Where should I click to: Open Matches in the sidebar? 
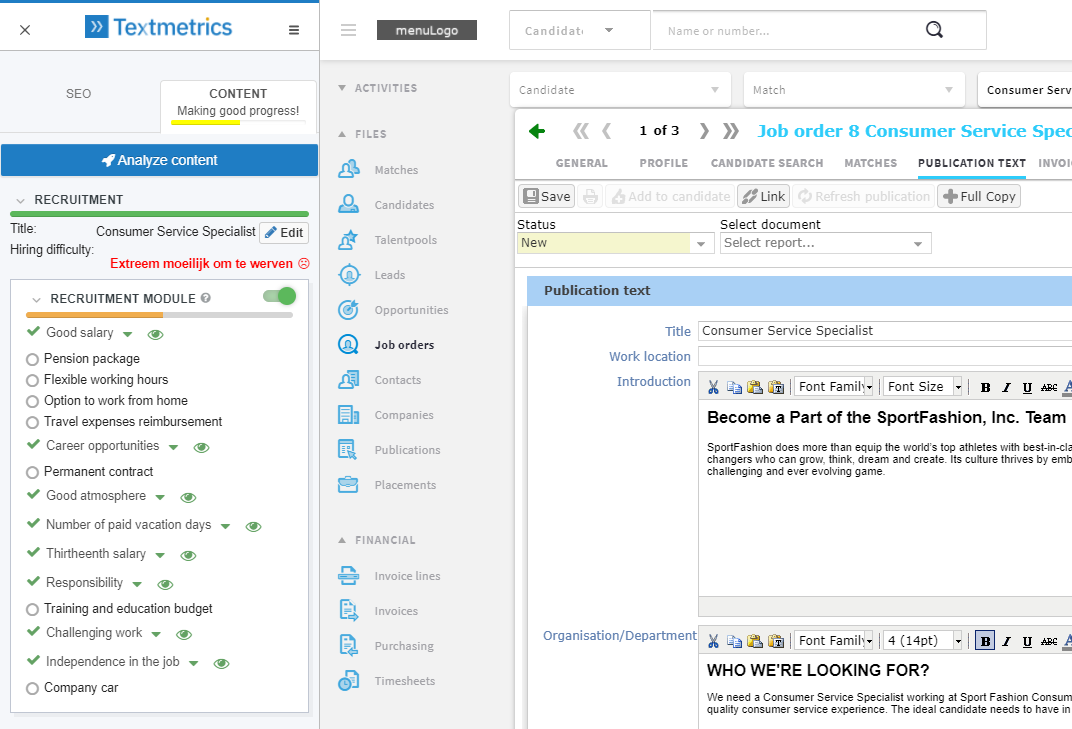[x=396, y=170]
